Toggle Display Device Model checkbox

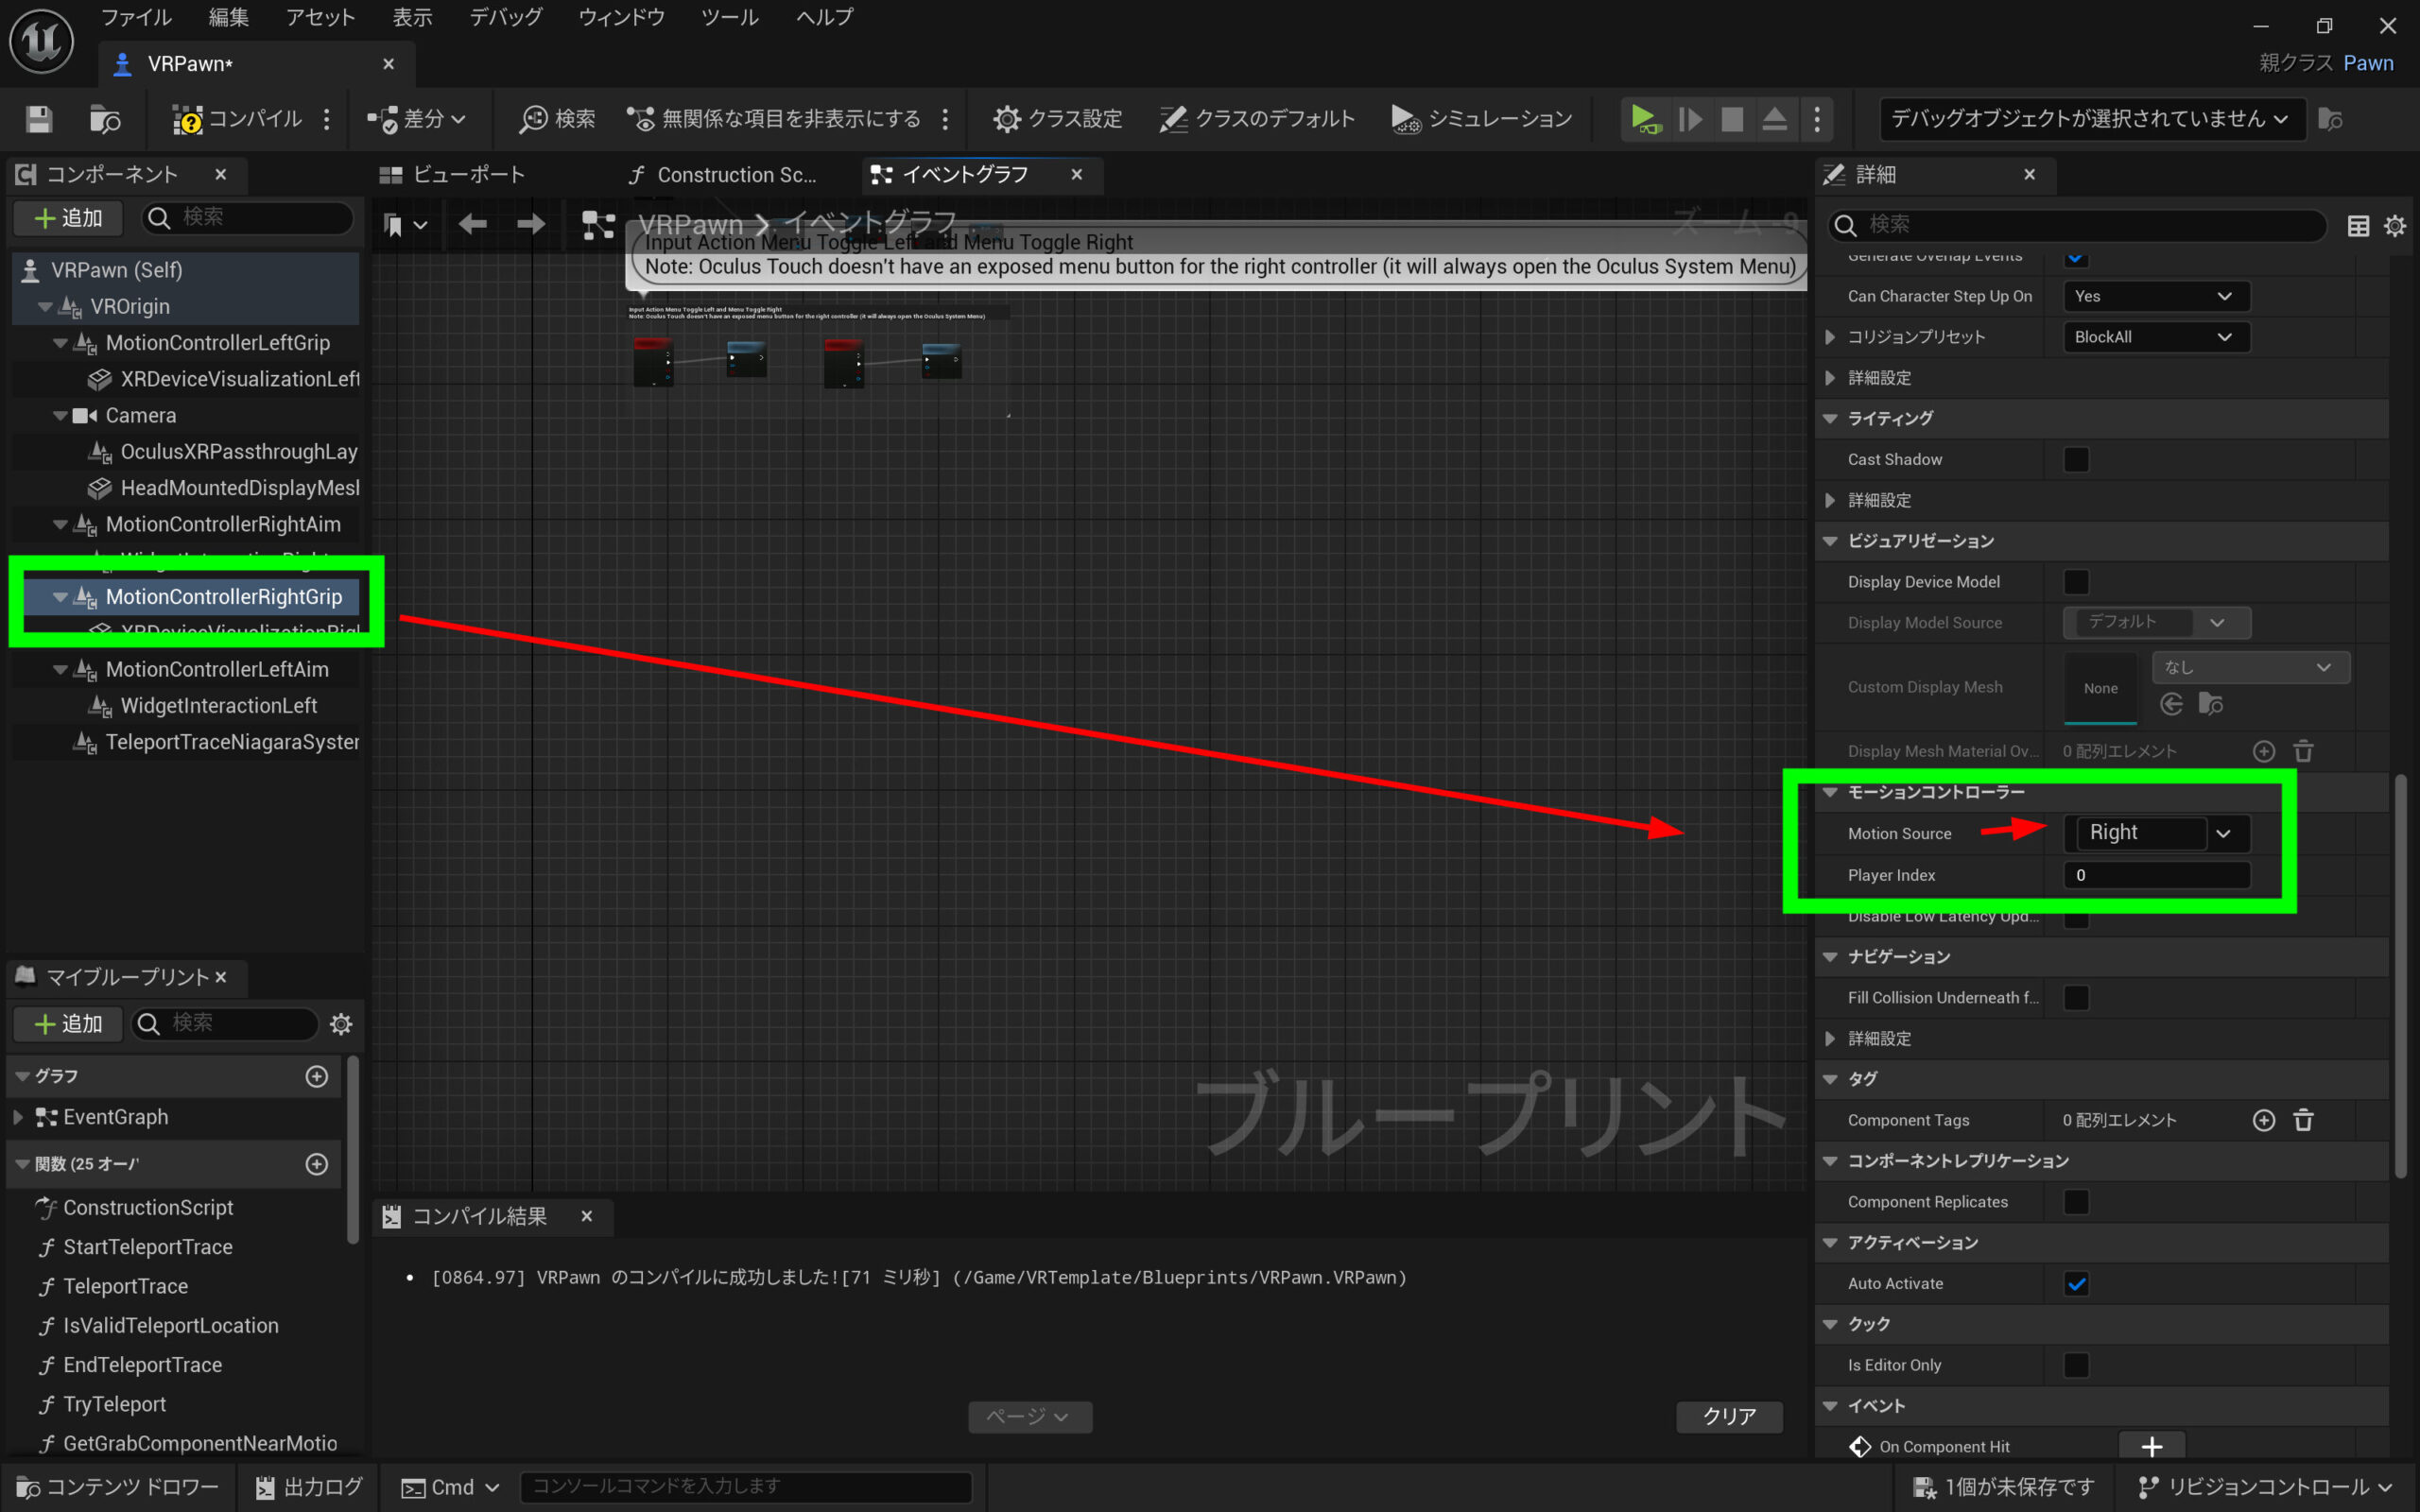(2076, 582)
